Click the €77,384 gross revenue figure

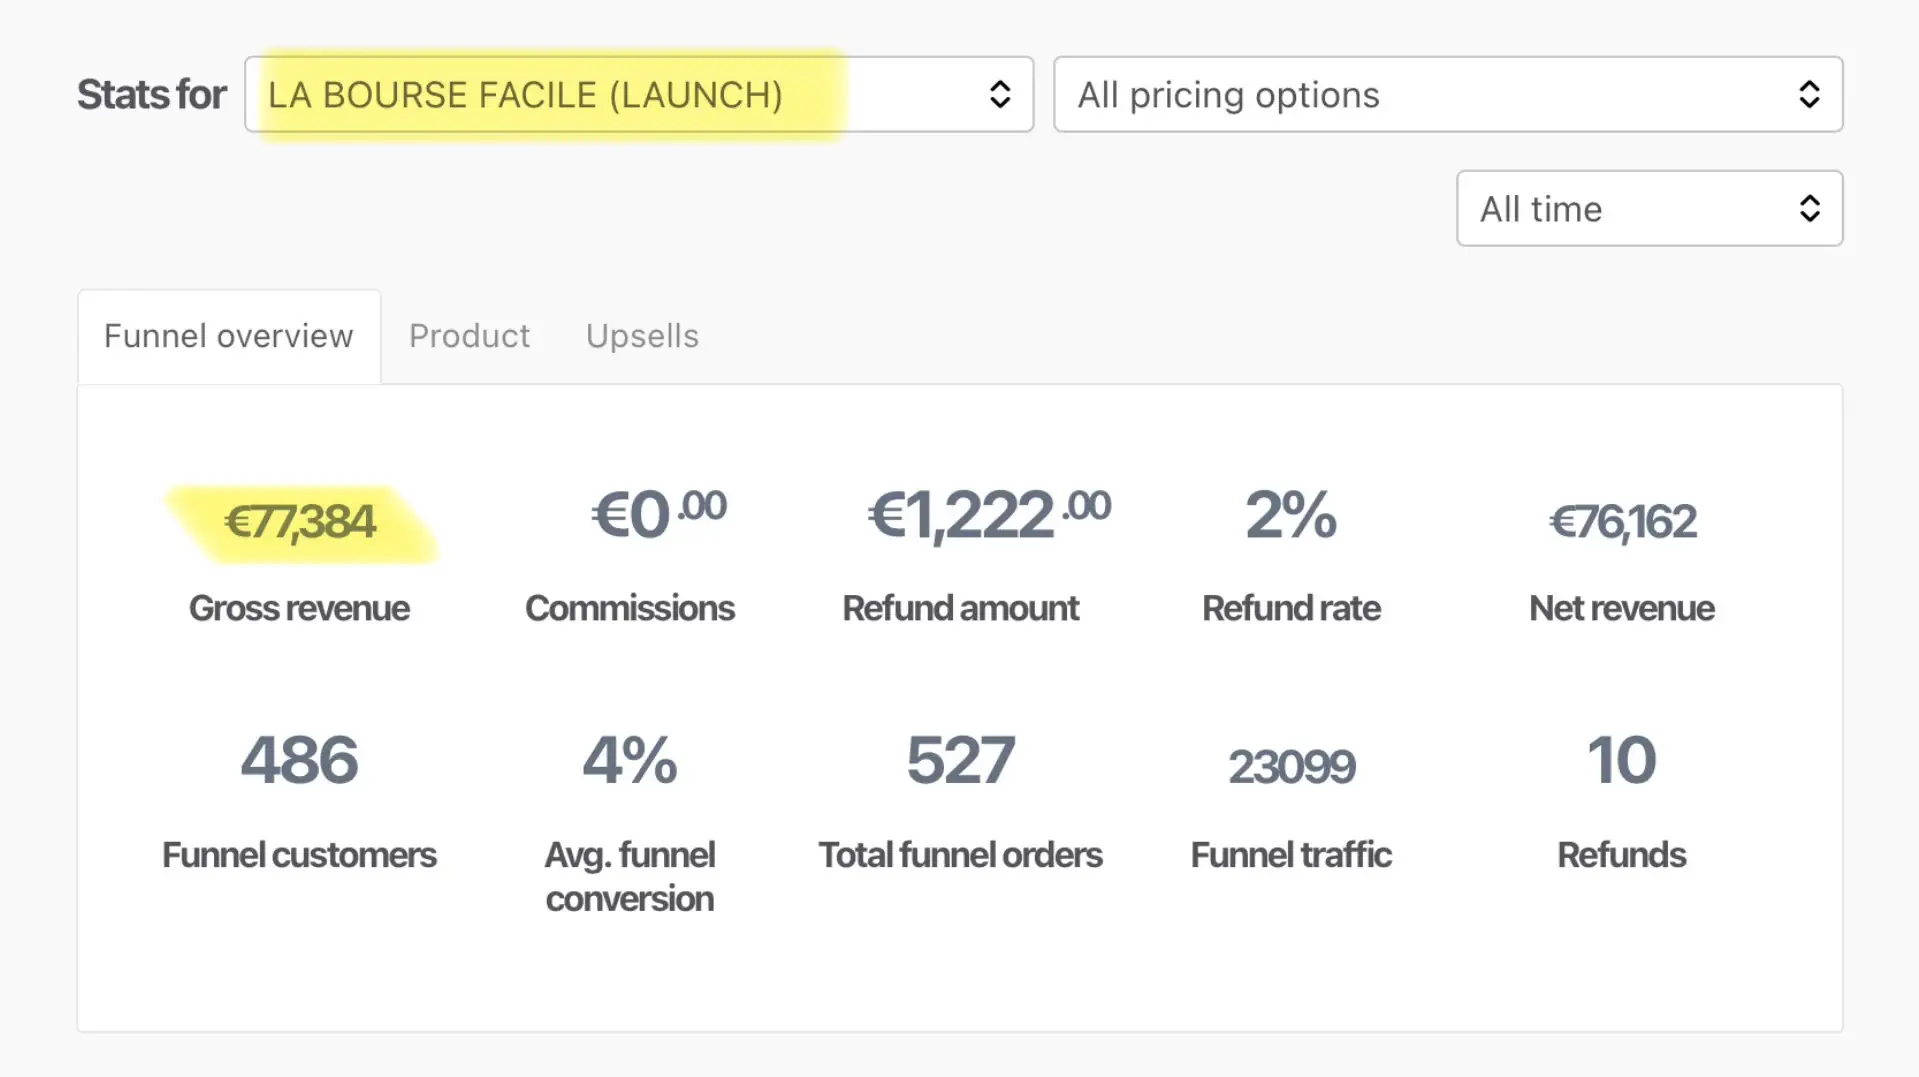tap(299, 522)
